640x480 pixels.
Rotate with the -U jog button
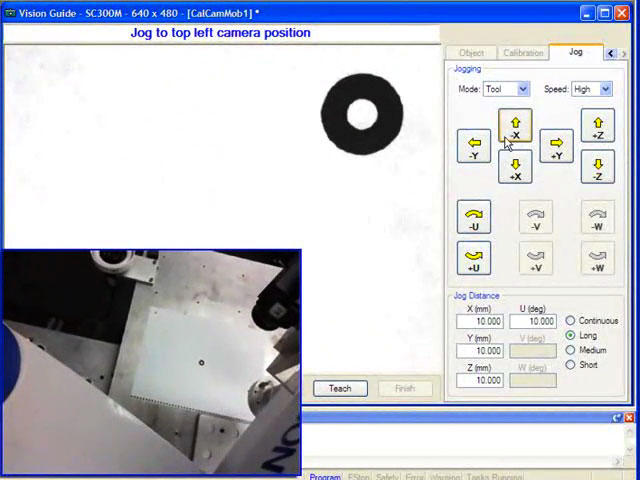(474, 217)
